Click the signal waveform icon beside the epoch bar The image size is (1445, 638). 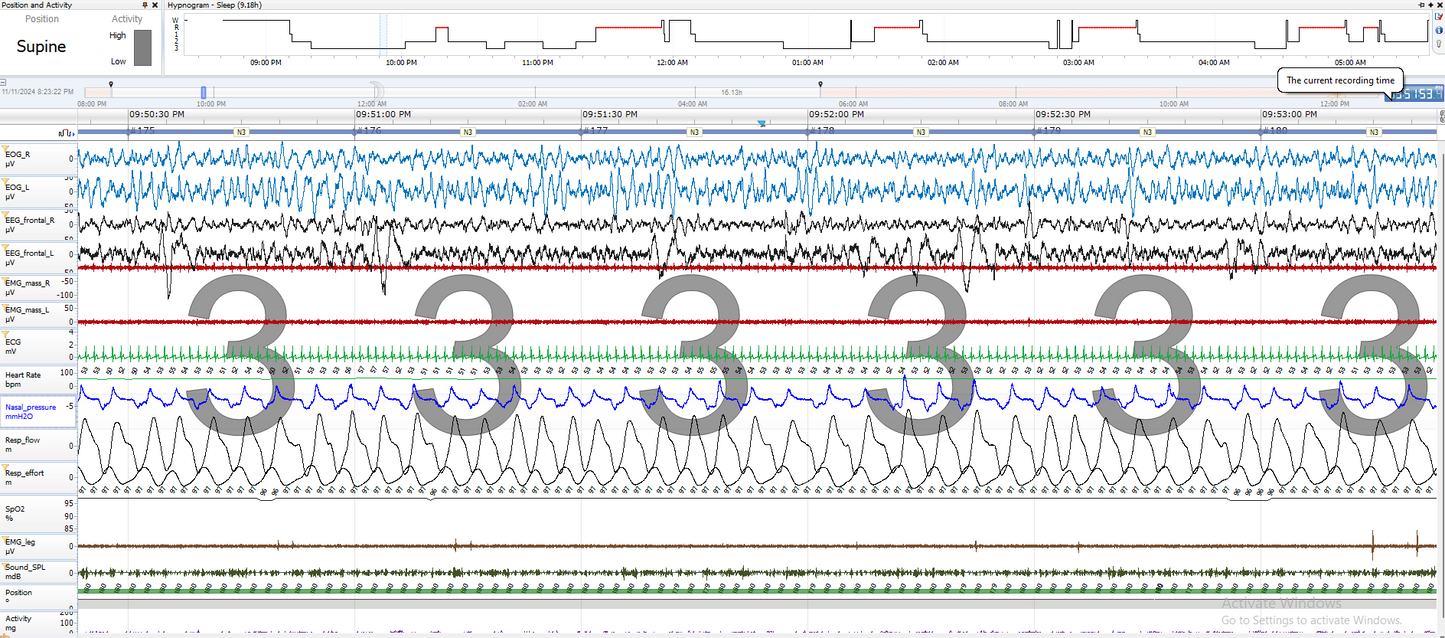(x=67, y=131)
